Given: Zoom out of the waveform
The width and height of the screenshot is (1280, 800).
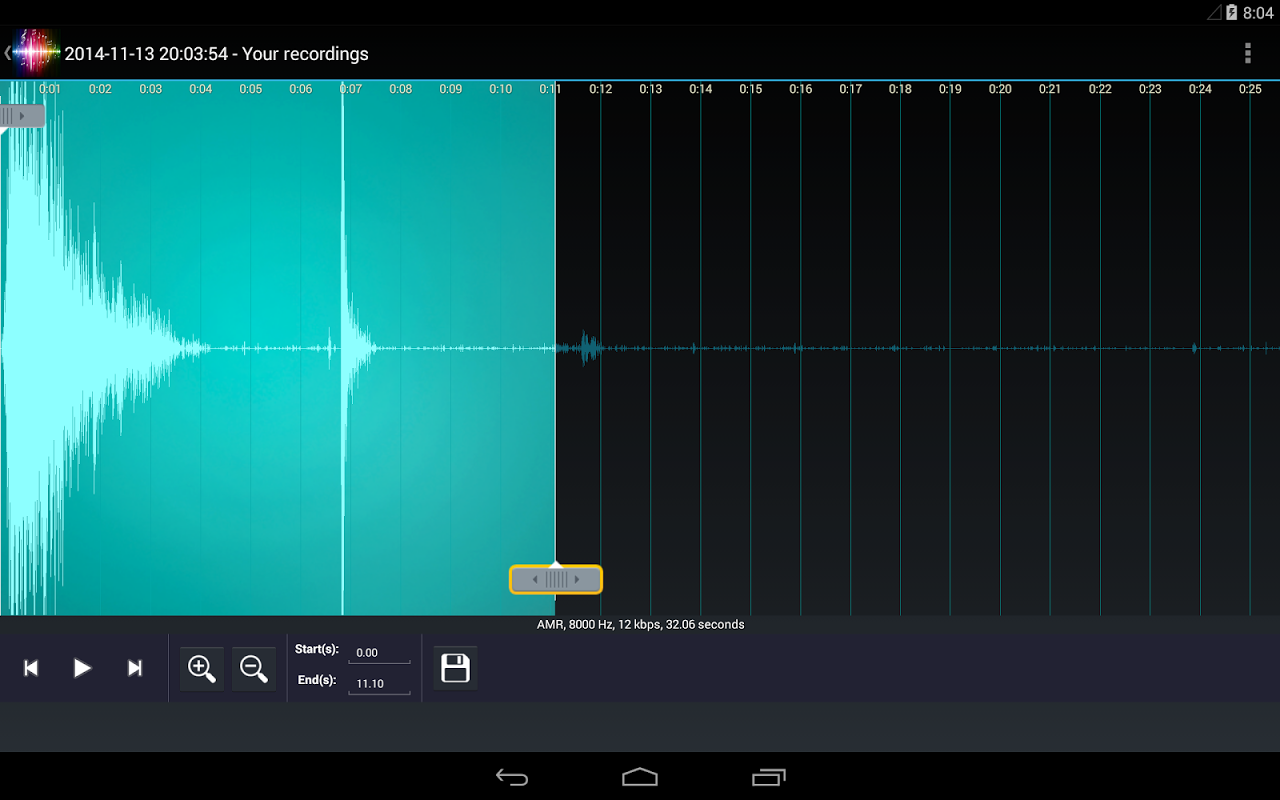Looking at the screenshot, I should (x=254, y=668).
